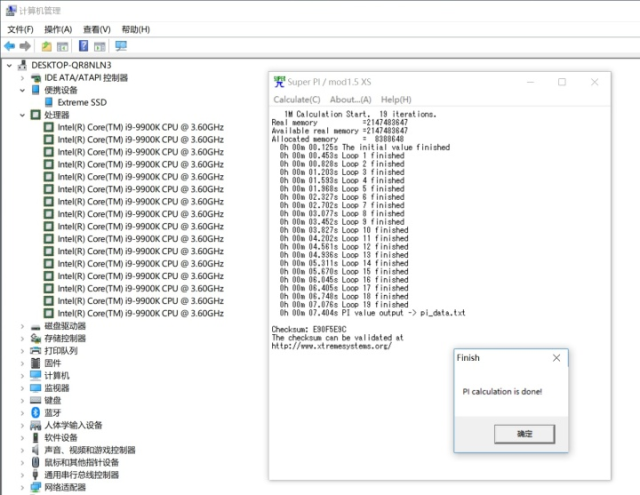Click the 存储控制器 storage controller icon
640x495 pixels.
pos(36,338)
